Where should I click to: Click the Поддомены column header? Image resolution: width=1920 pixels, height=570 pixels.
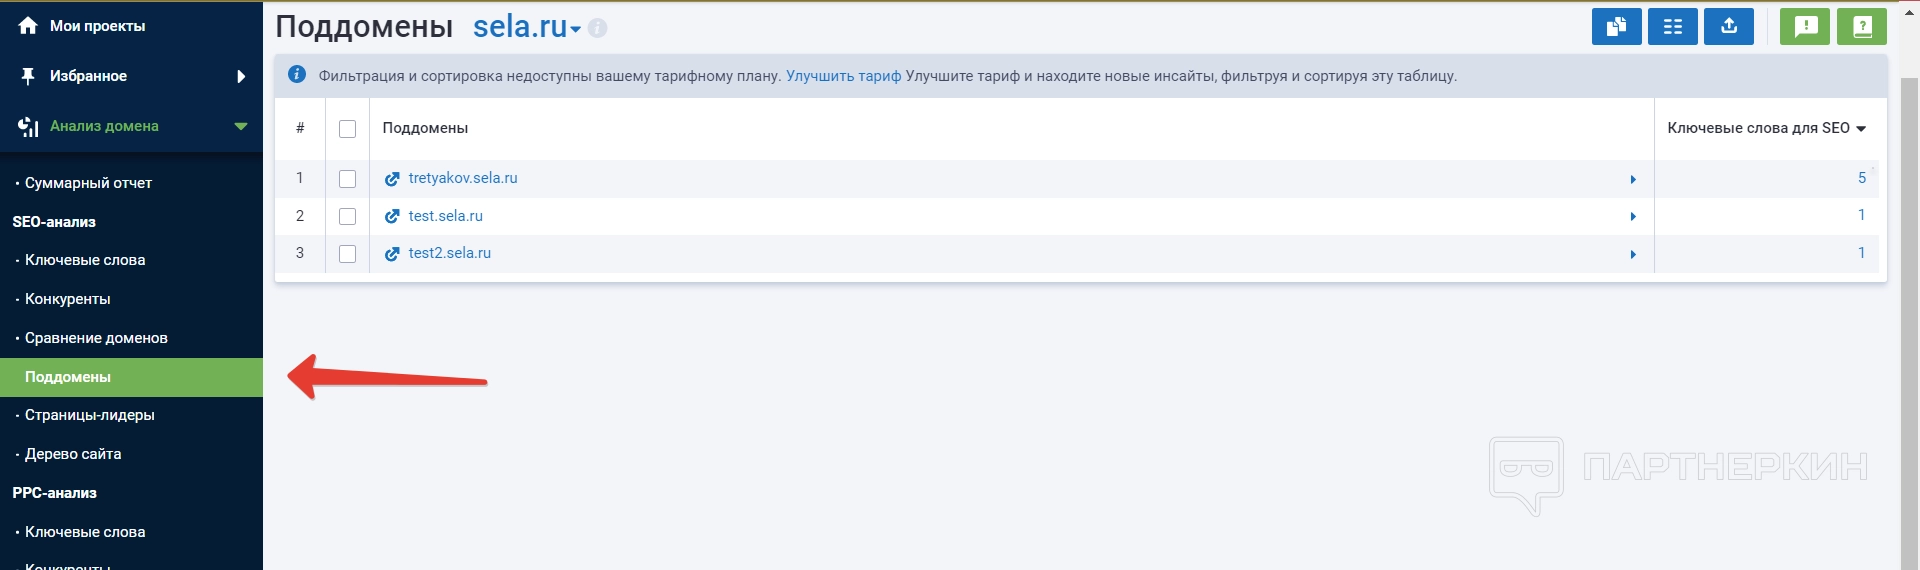point(425,128)
